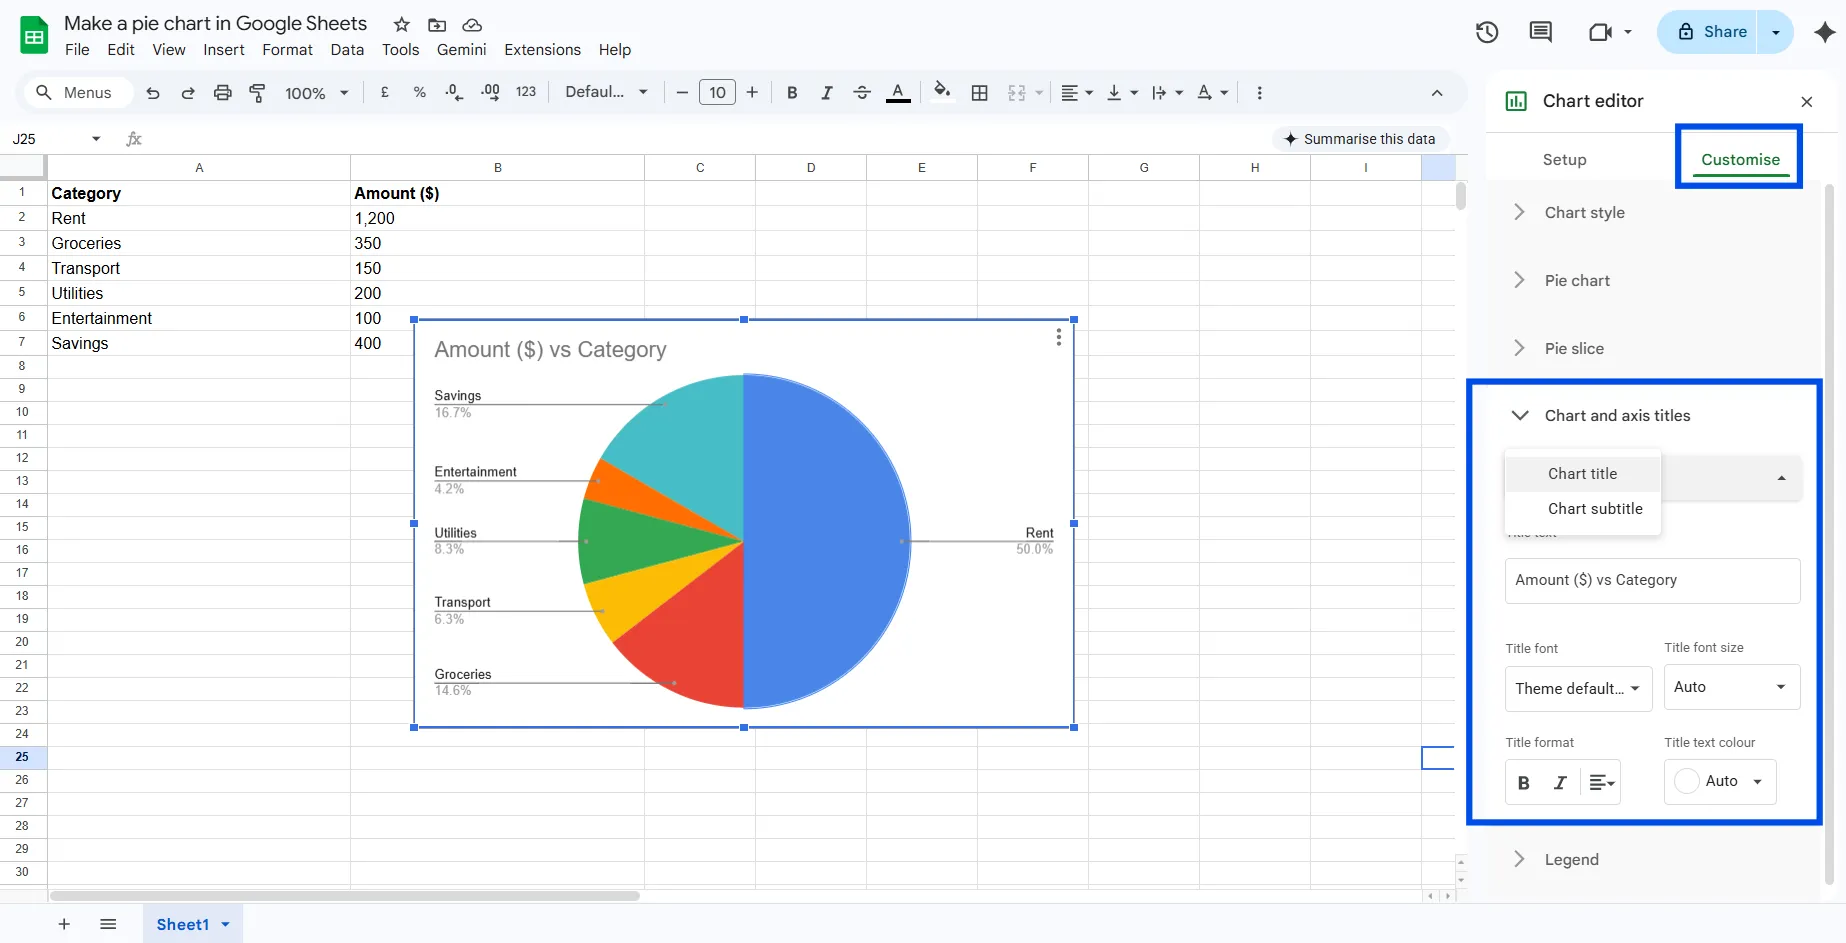Open version history
This screenshot has height=943, width=1846.
(x=1486, y=31)
